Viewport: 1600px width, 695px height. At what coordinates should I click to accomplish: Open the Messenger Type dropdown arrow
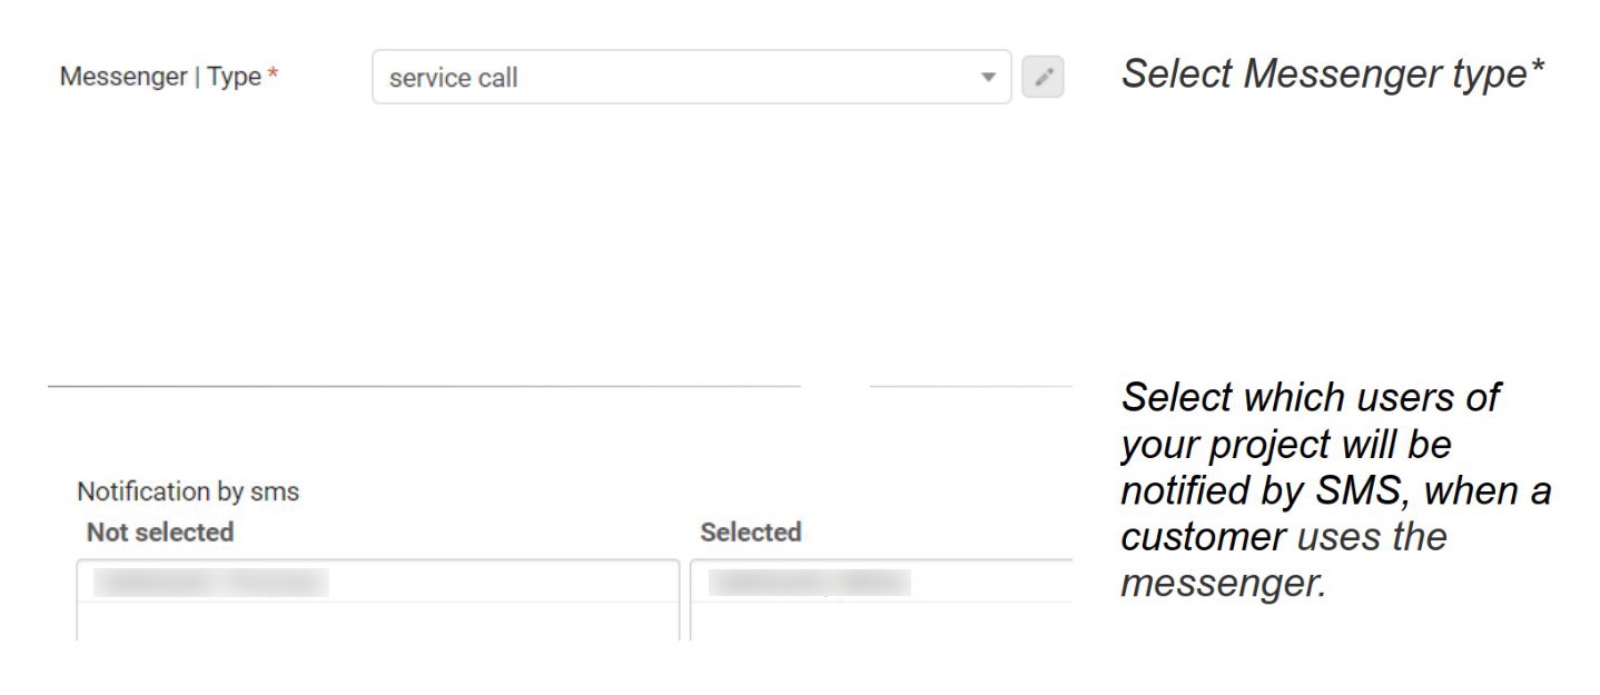coord(988,77)
